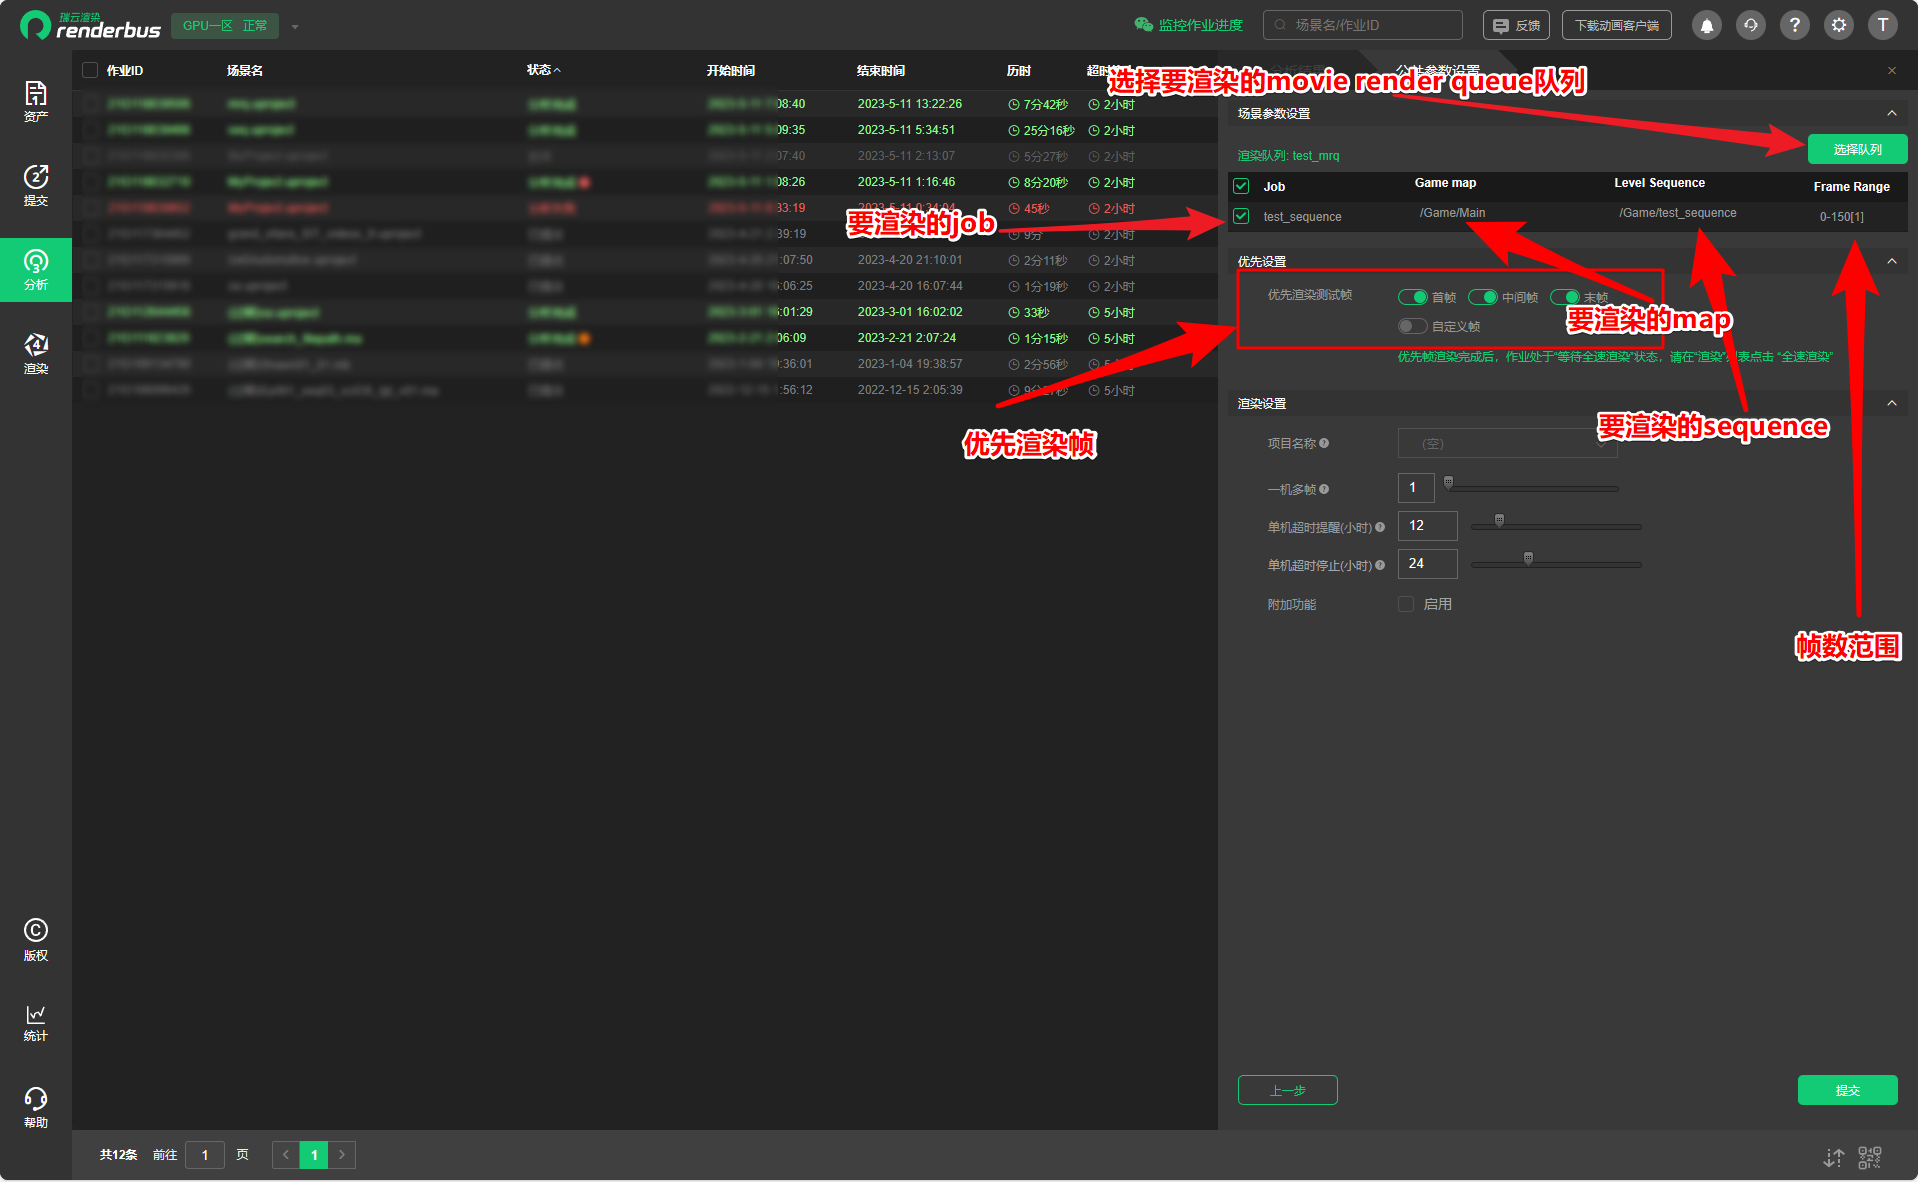
Task: Click the 场景名/作业ID search field
Action: [x=1362, y=25]
